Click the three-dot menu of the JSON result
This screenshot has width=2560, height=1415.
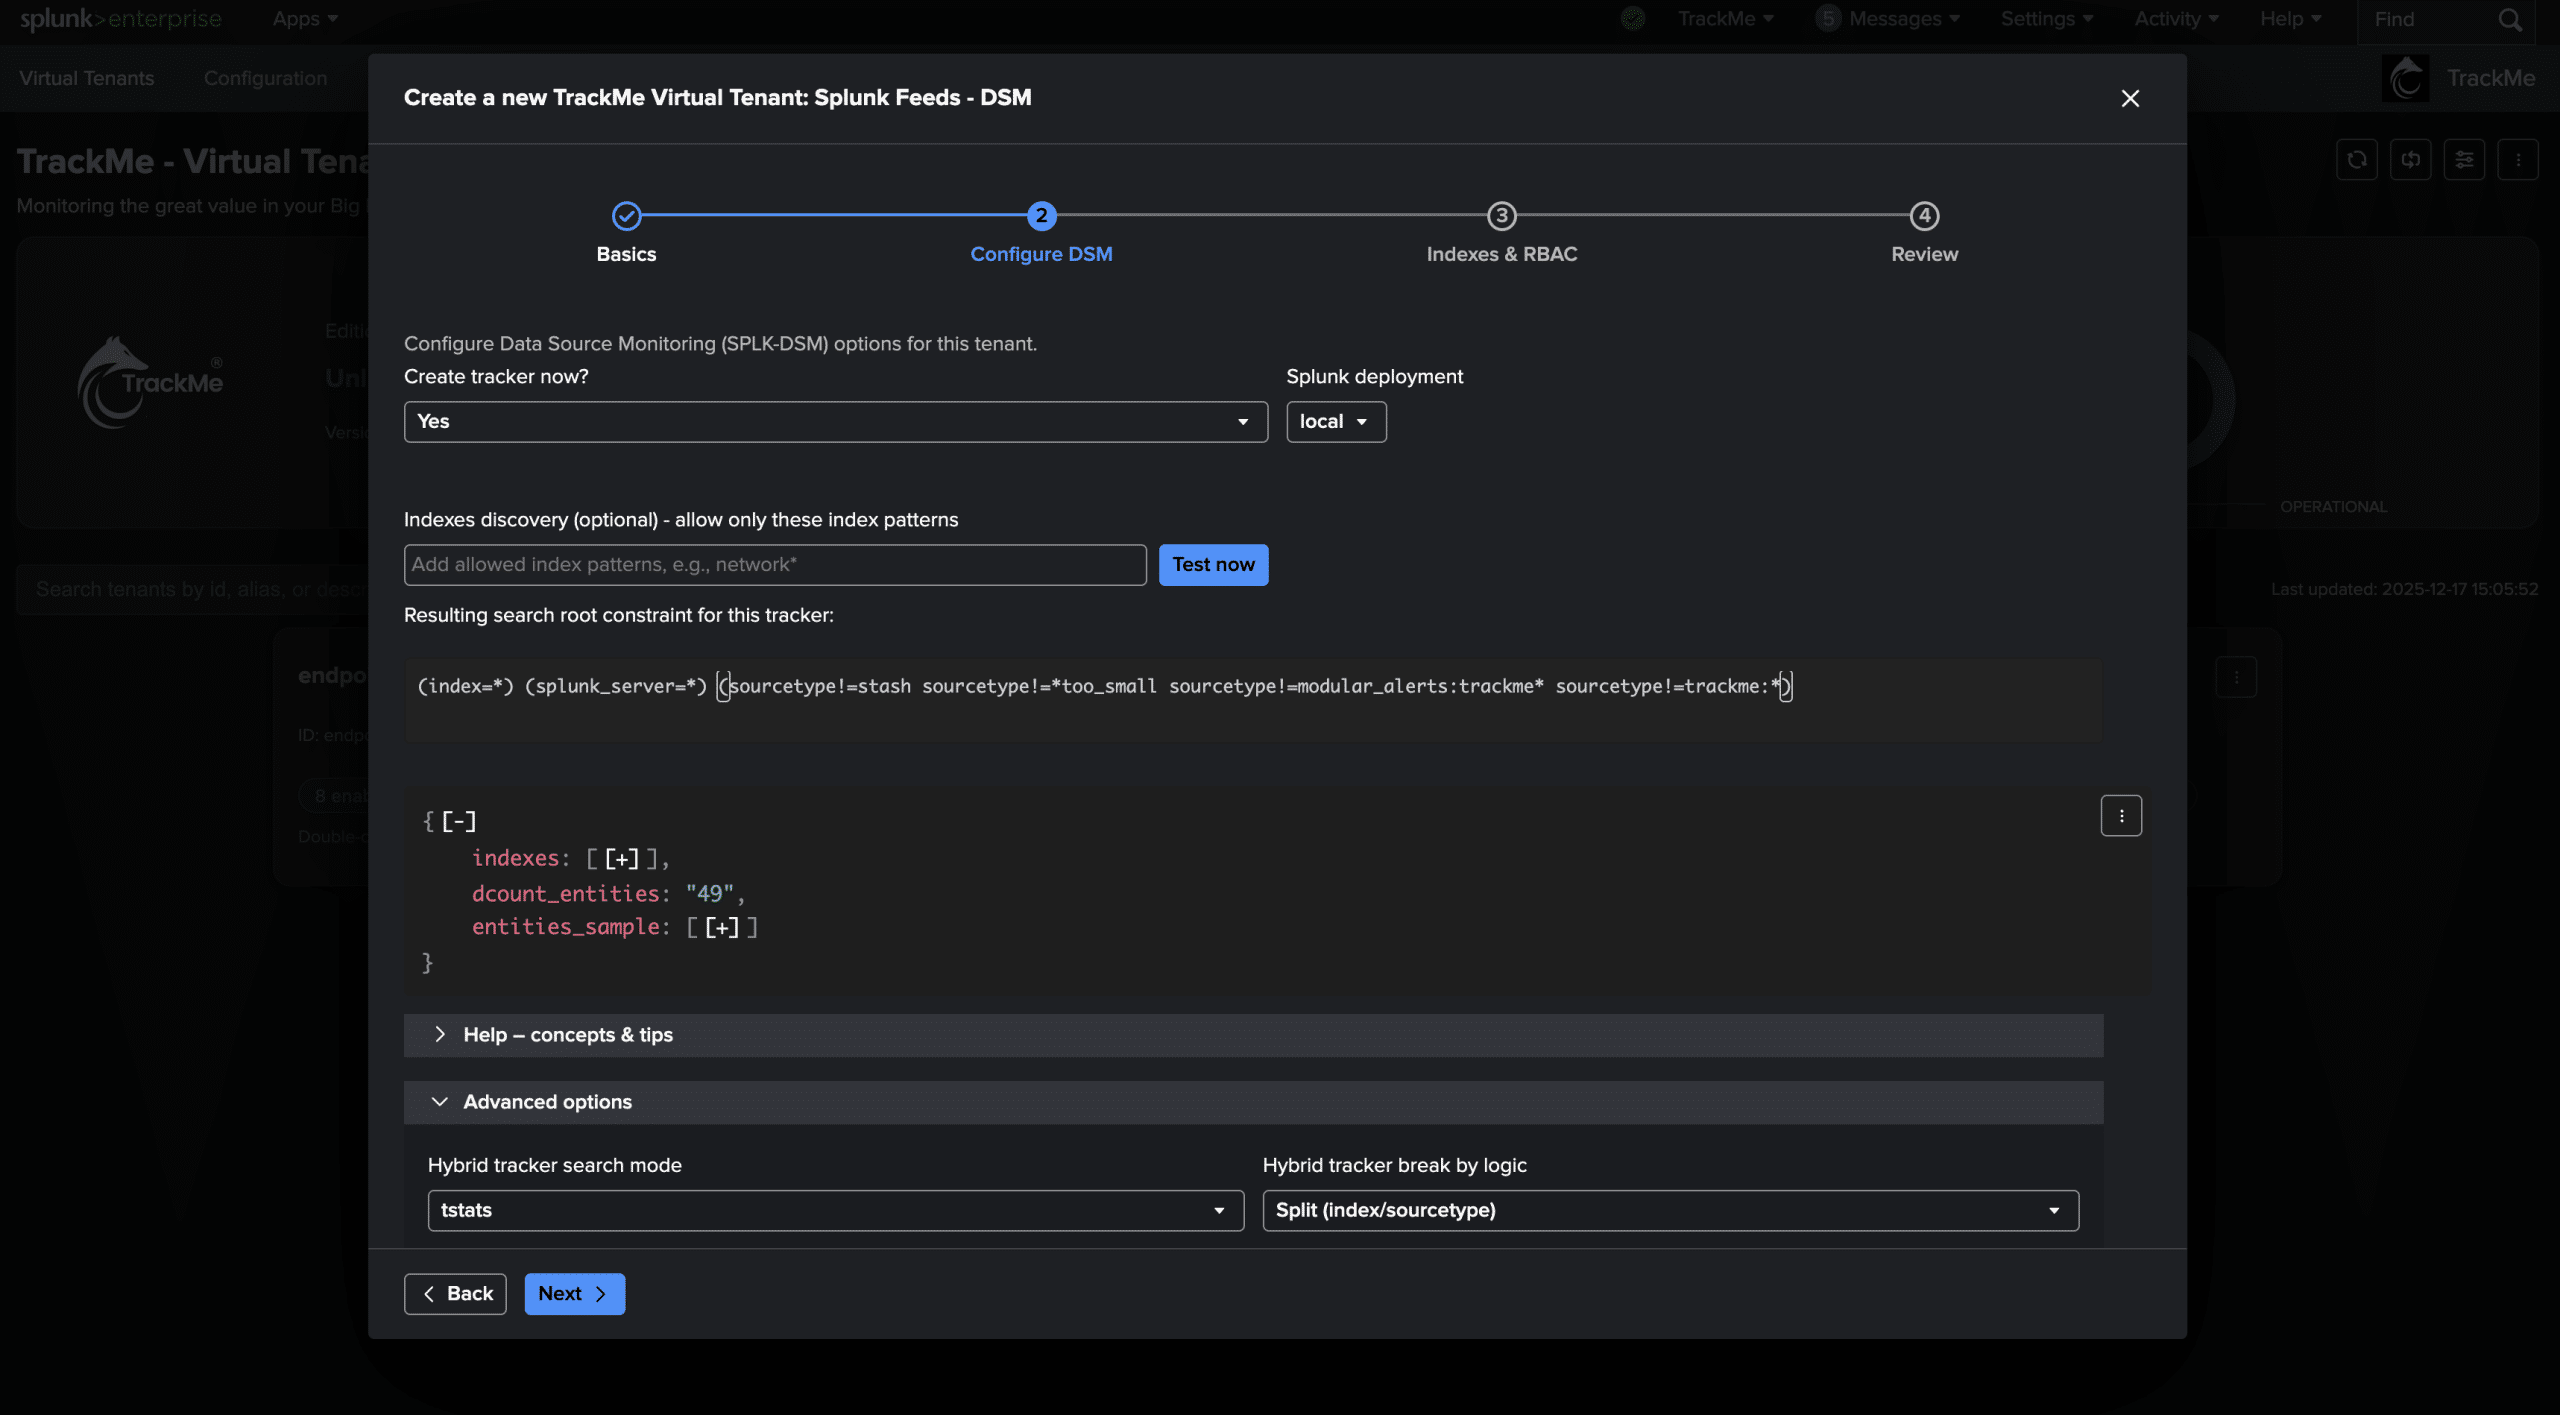click(2120, 816)
